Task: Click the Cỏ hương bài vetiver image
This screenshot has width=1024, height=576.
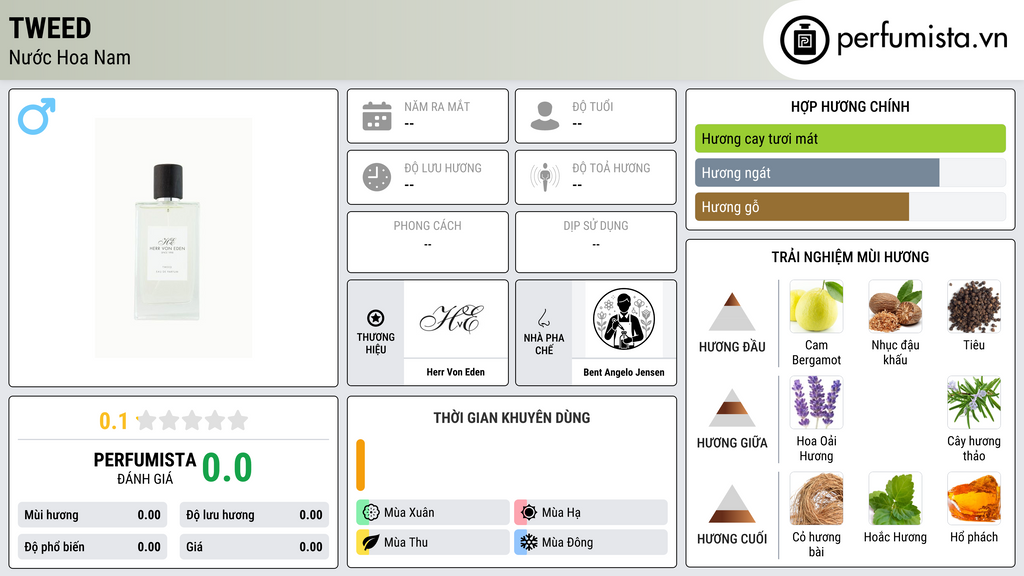Action: [x=816, y=499]
